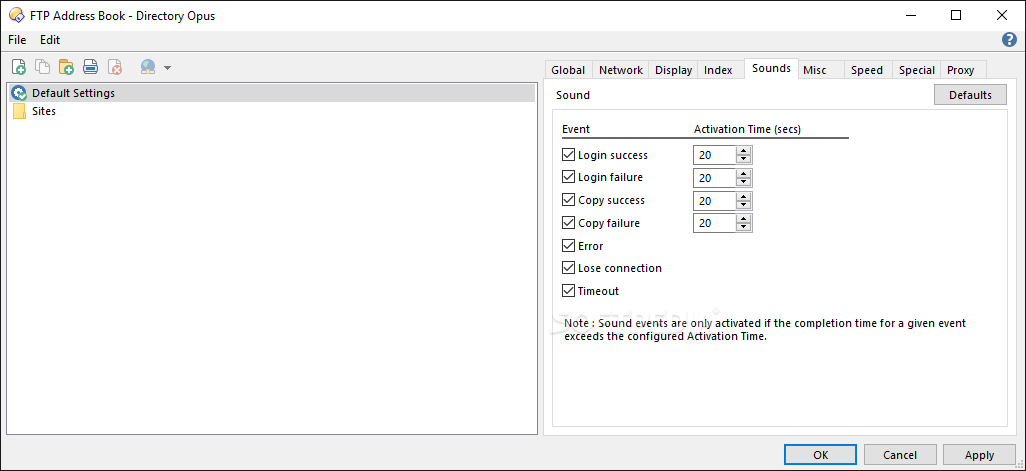
Task: Toggle the Login failure checkbox
Action: tap(568, 177)
